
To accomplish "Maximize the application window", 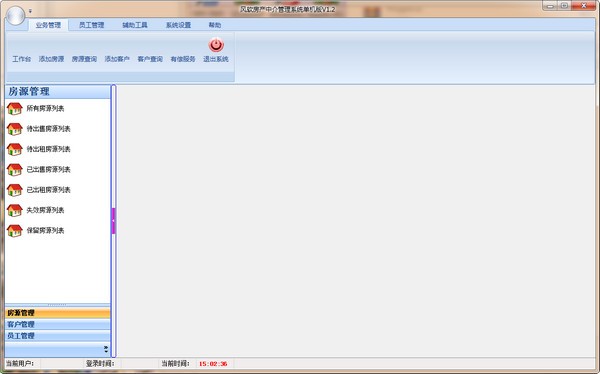I will tap(564, 6).
